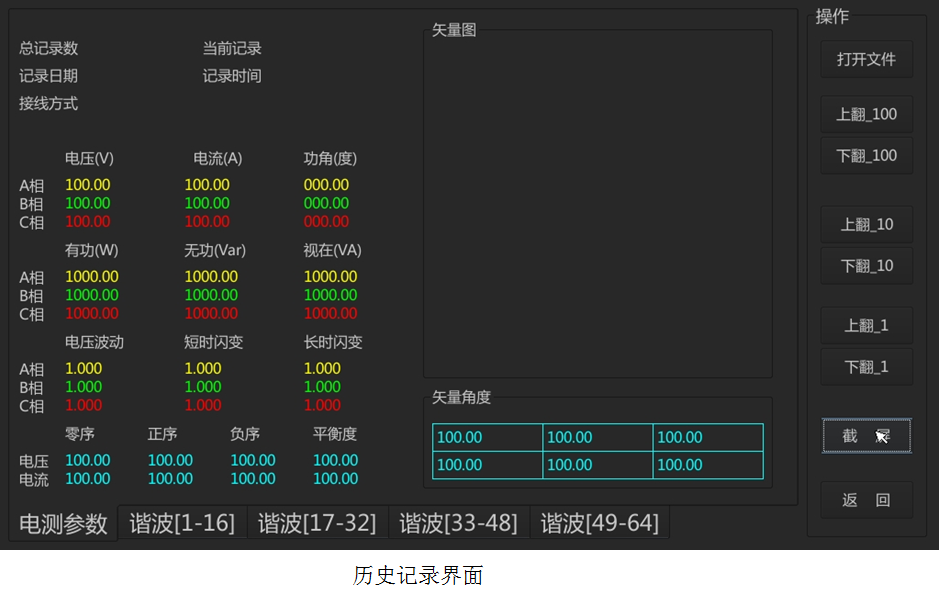
Task: Click the 上翻_10 button
Action: tap(866, 225)
